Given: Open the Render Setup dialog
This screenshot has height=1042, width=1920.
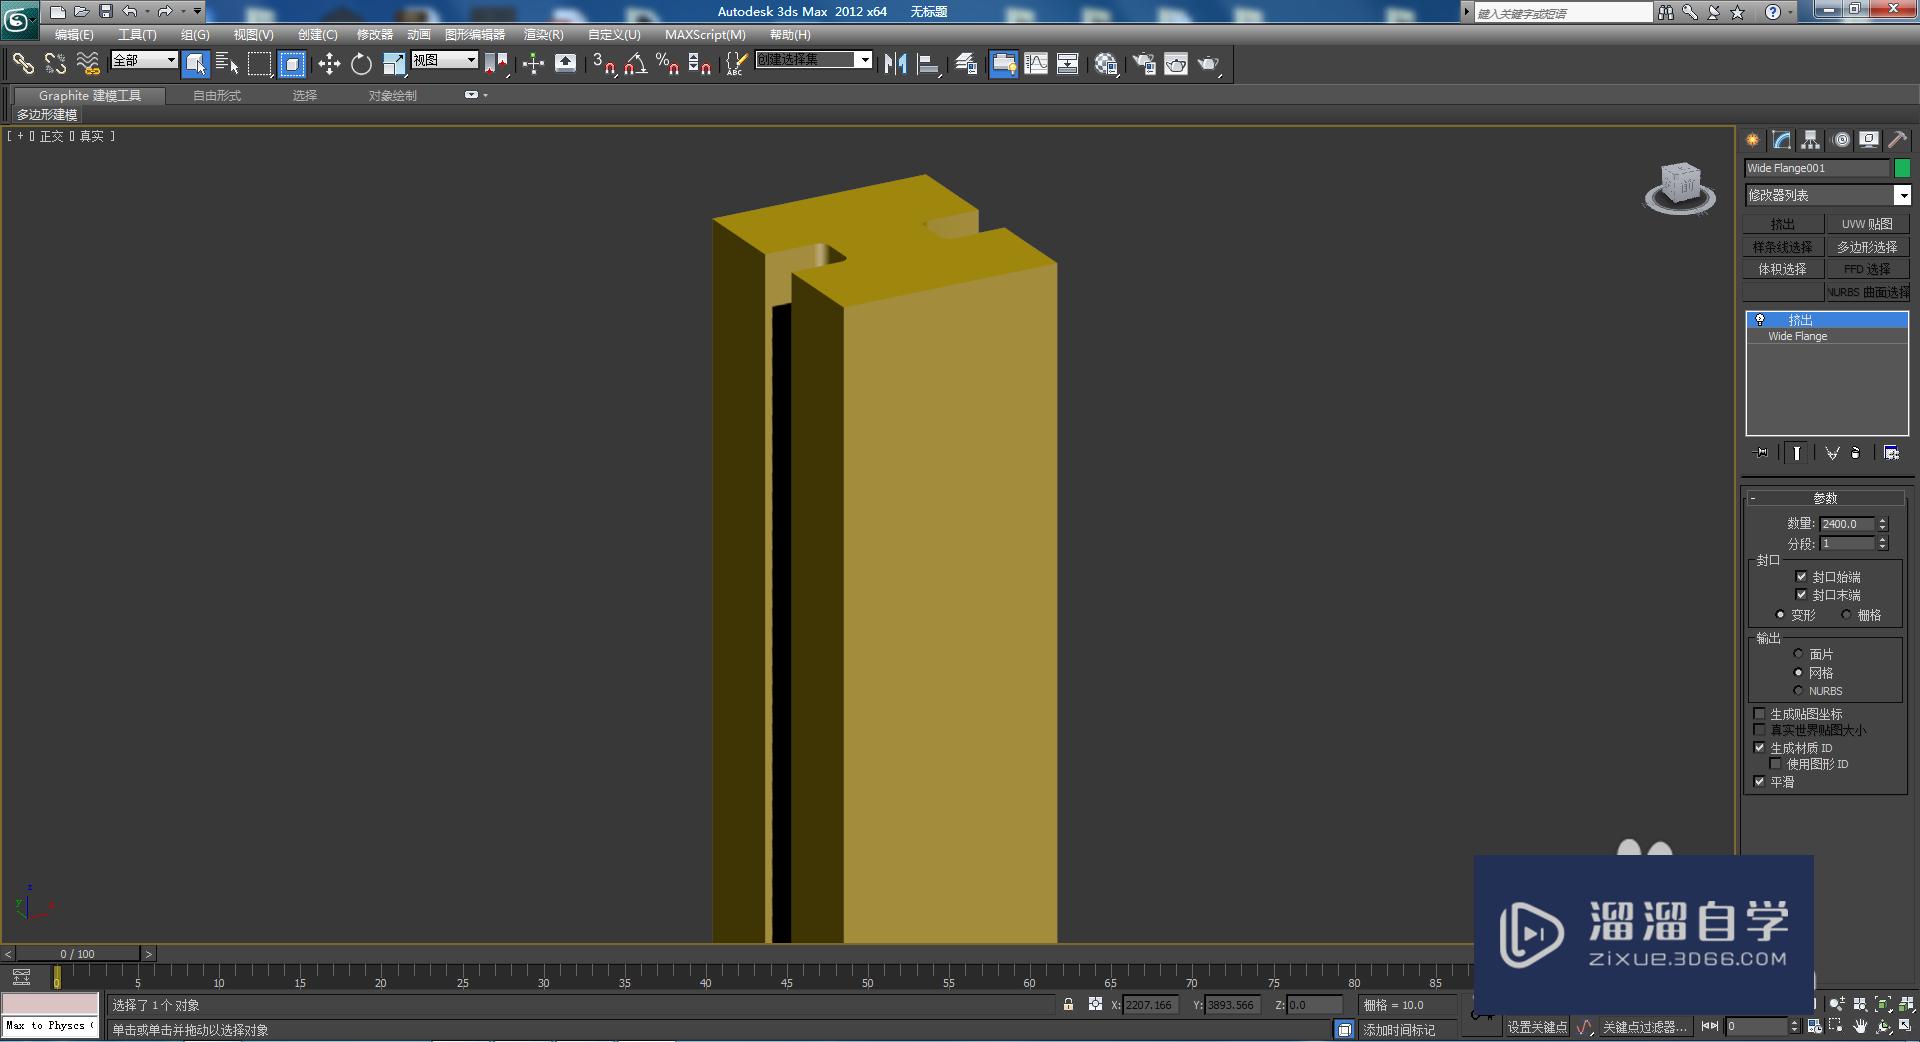Looking at the screenshot, I should tap(1143, 64).
